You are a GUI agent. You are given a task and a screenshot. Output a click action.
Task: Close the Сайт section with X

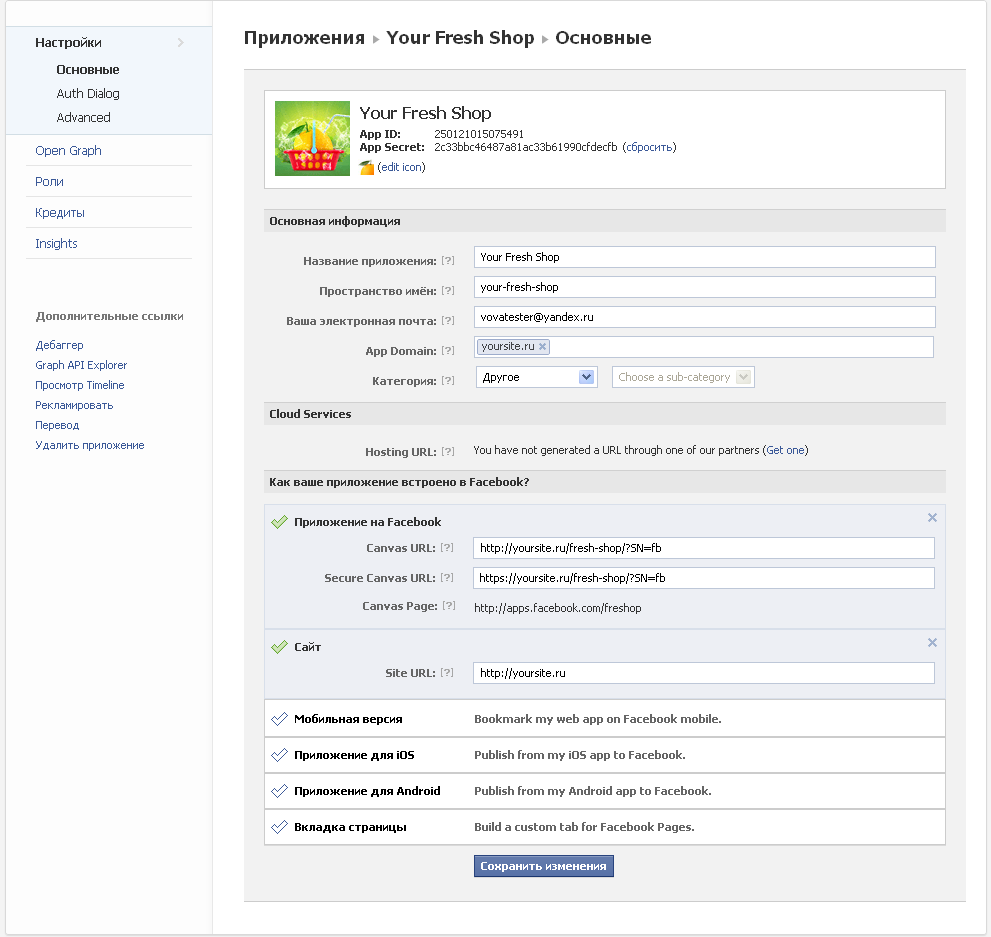pyautogui.click(x=932, y=643)
